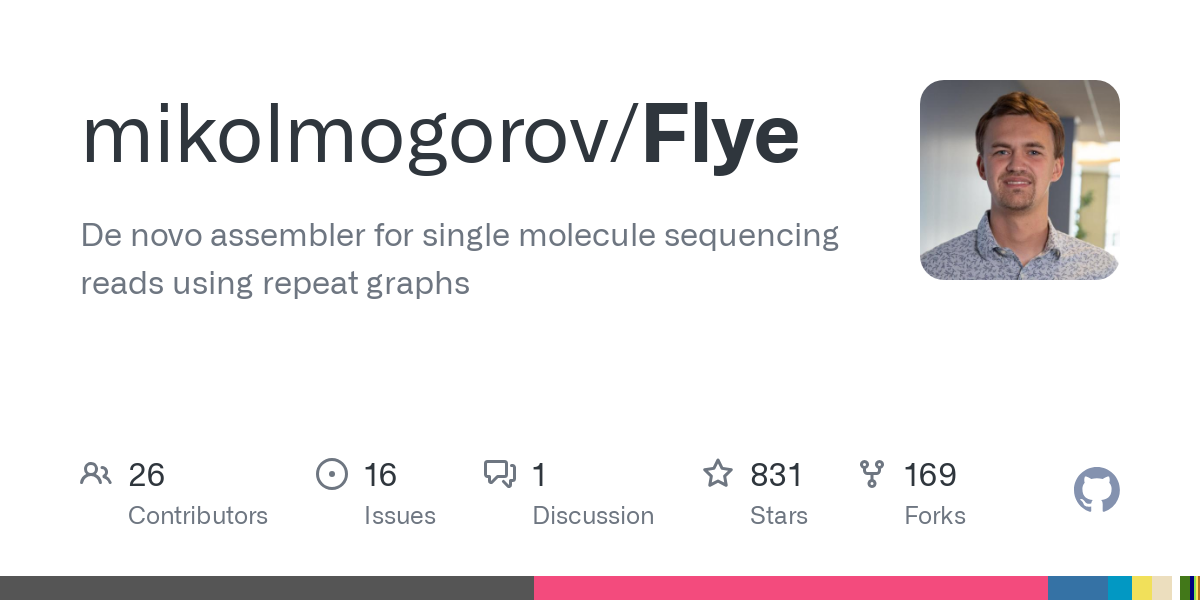Viewport: 1200px width, 600px height.
Task: Click the Contributors people icon
Action: click(96, 474)
